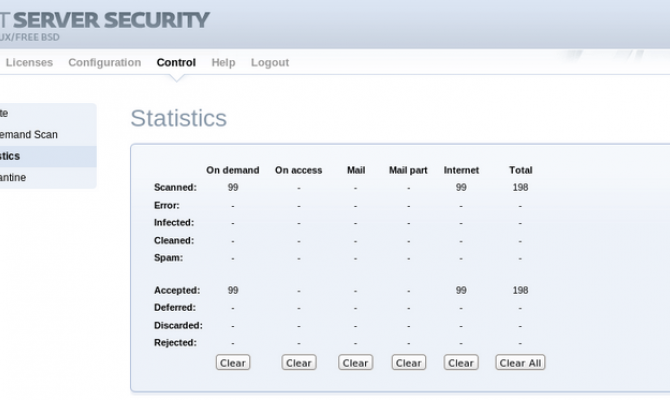Open the Licenses menu
The width and height of the screenshot is (670, 400).
[x=29, y=62]
